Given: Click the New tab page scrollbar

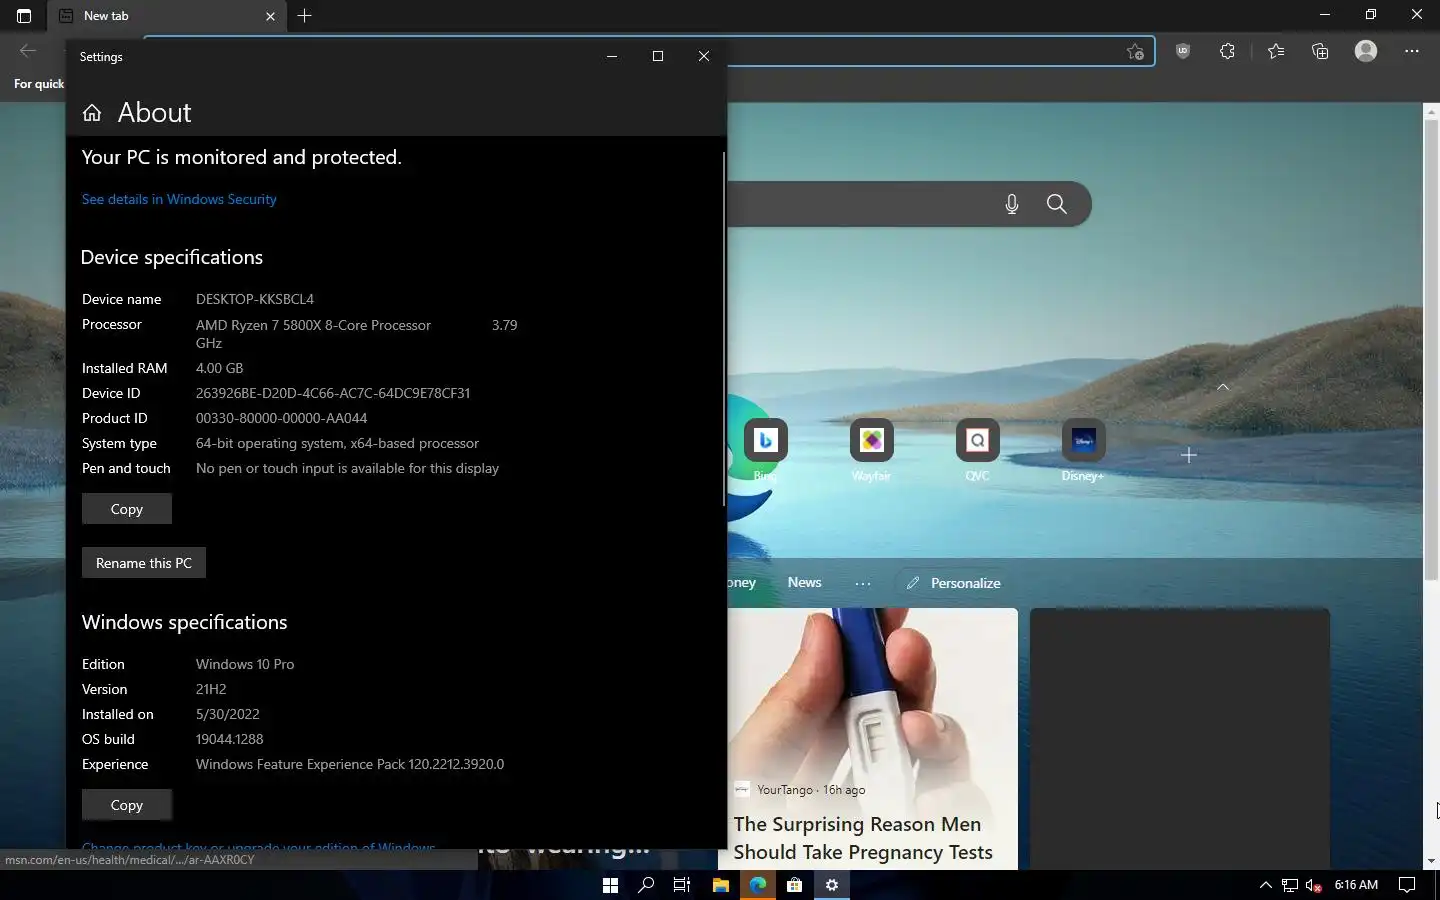Looking at the screenshot, I should (1431, 350).
